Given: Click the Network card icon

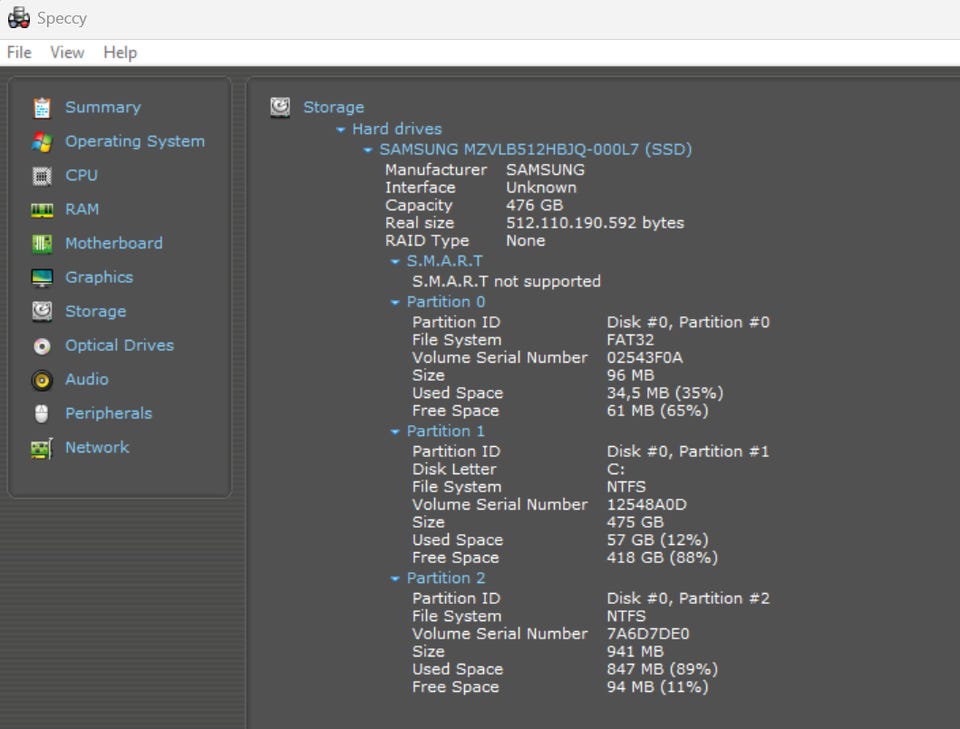Looking at the screenshot, I should (x=41, y=449).
